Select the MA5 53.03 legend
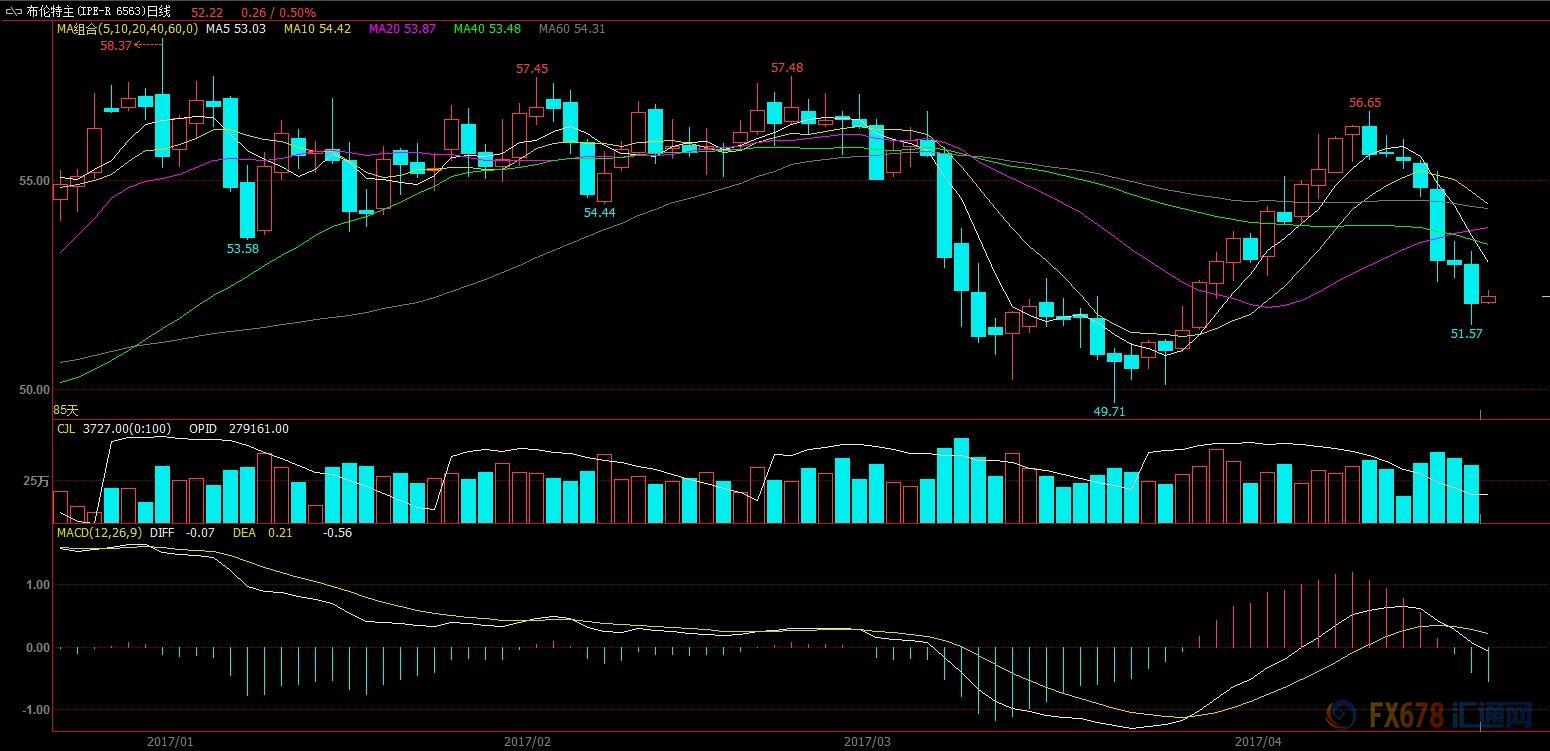1550x751 pixels. tap(236, 29)
